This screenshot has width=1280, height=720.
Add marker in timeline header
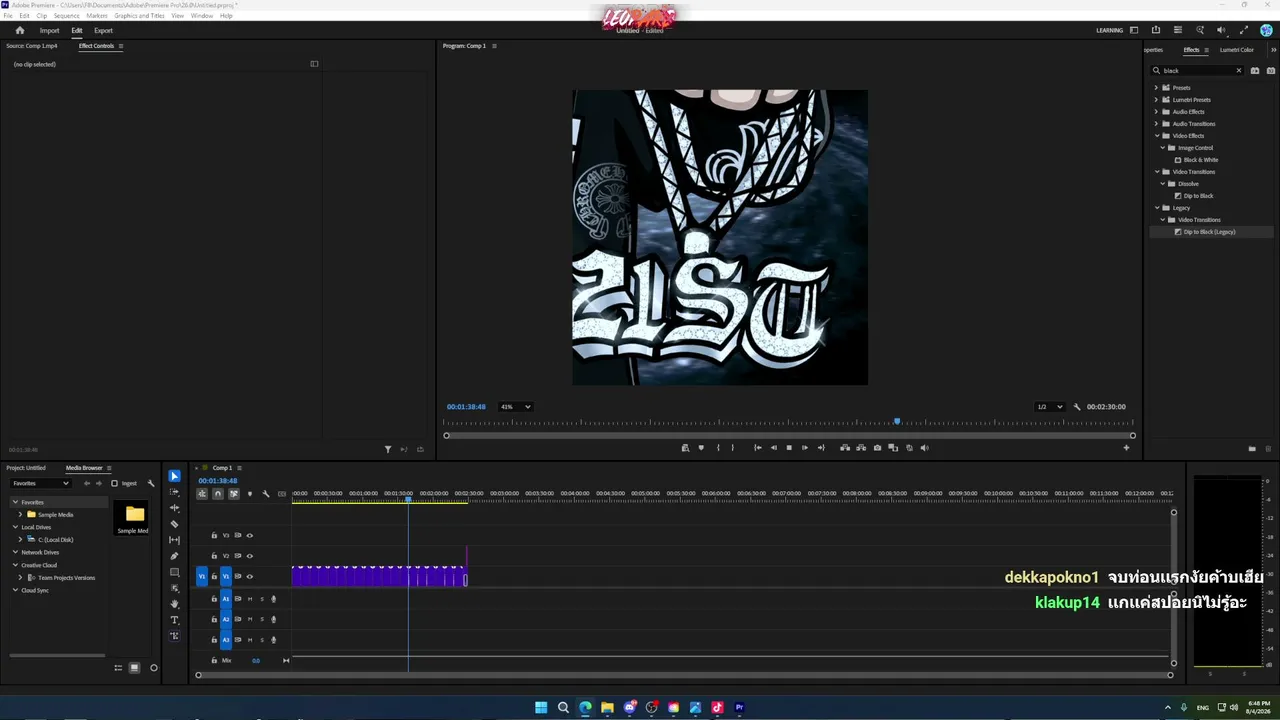tap(250, 493)
